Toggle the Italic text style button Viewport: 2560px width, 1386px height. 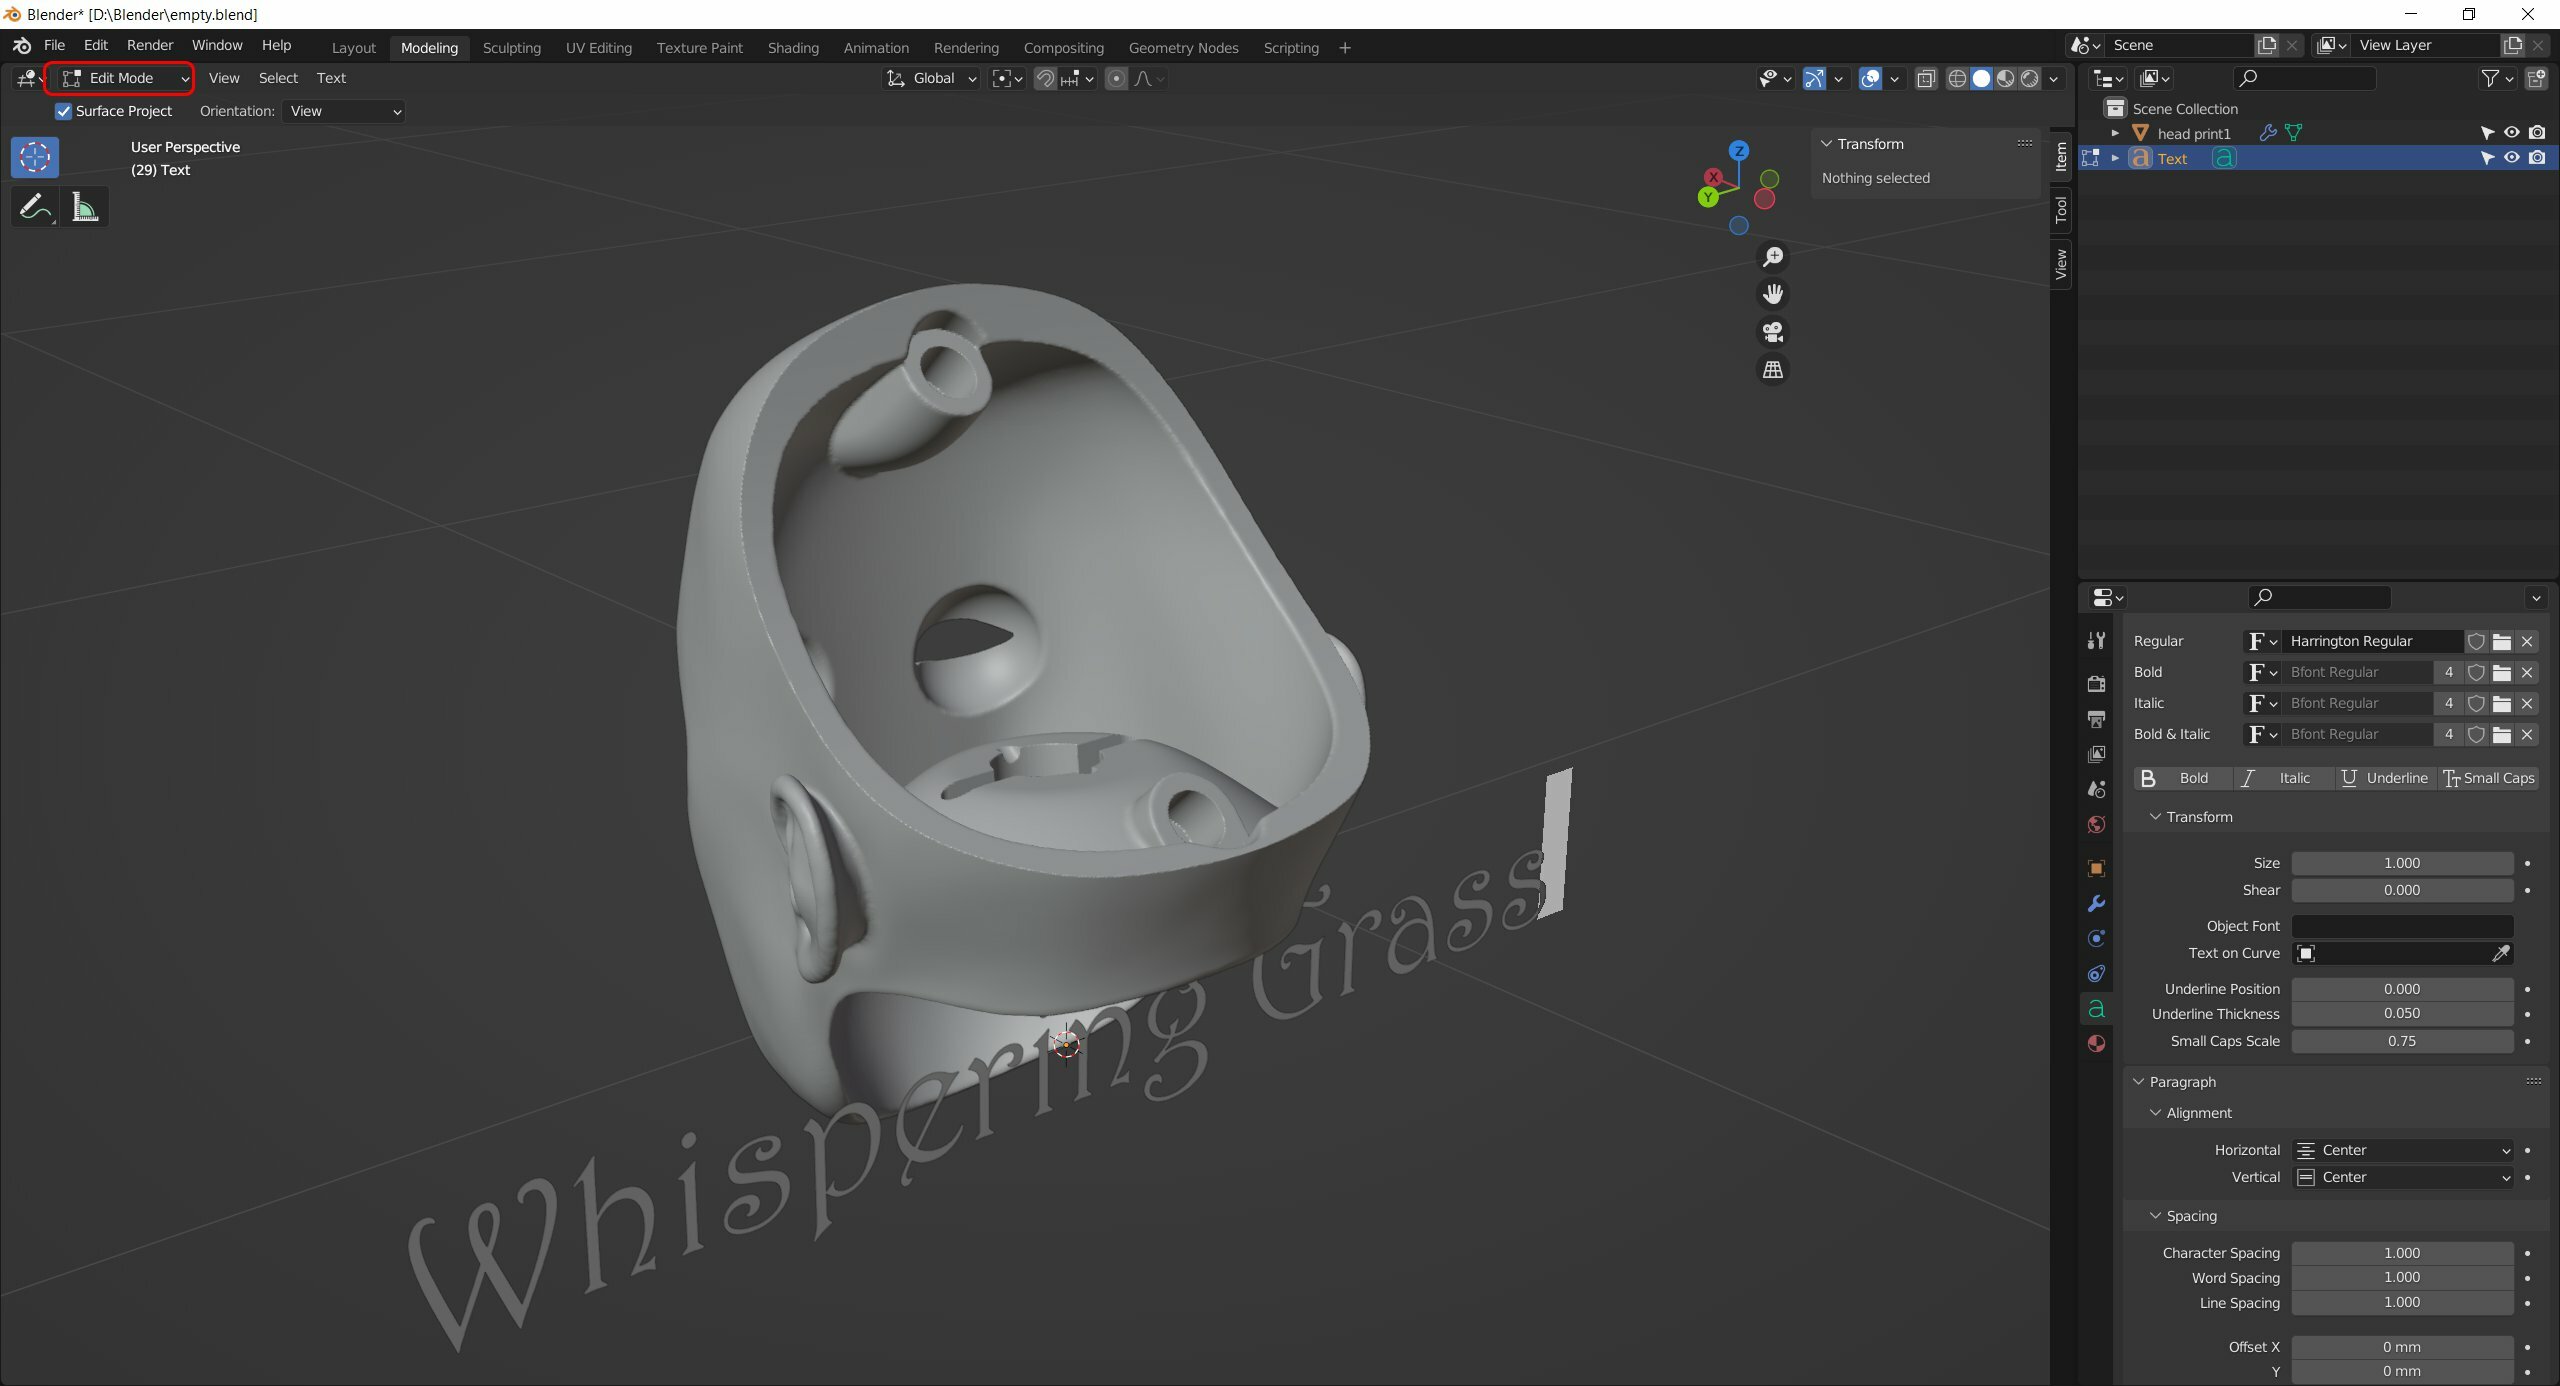coord(2285,778)
